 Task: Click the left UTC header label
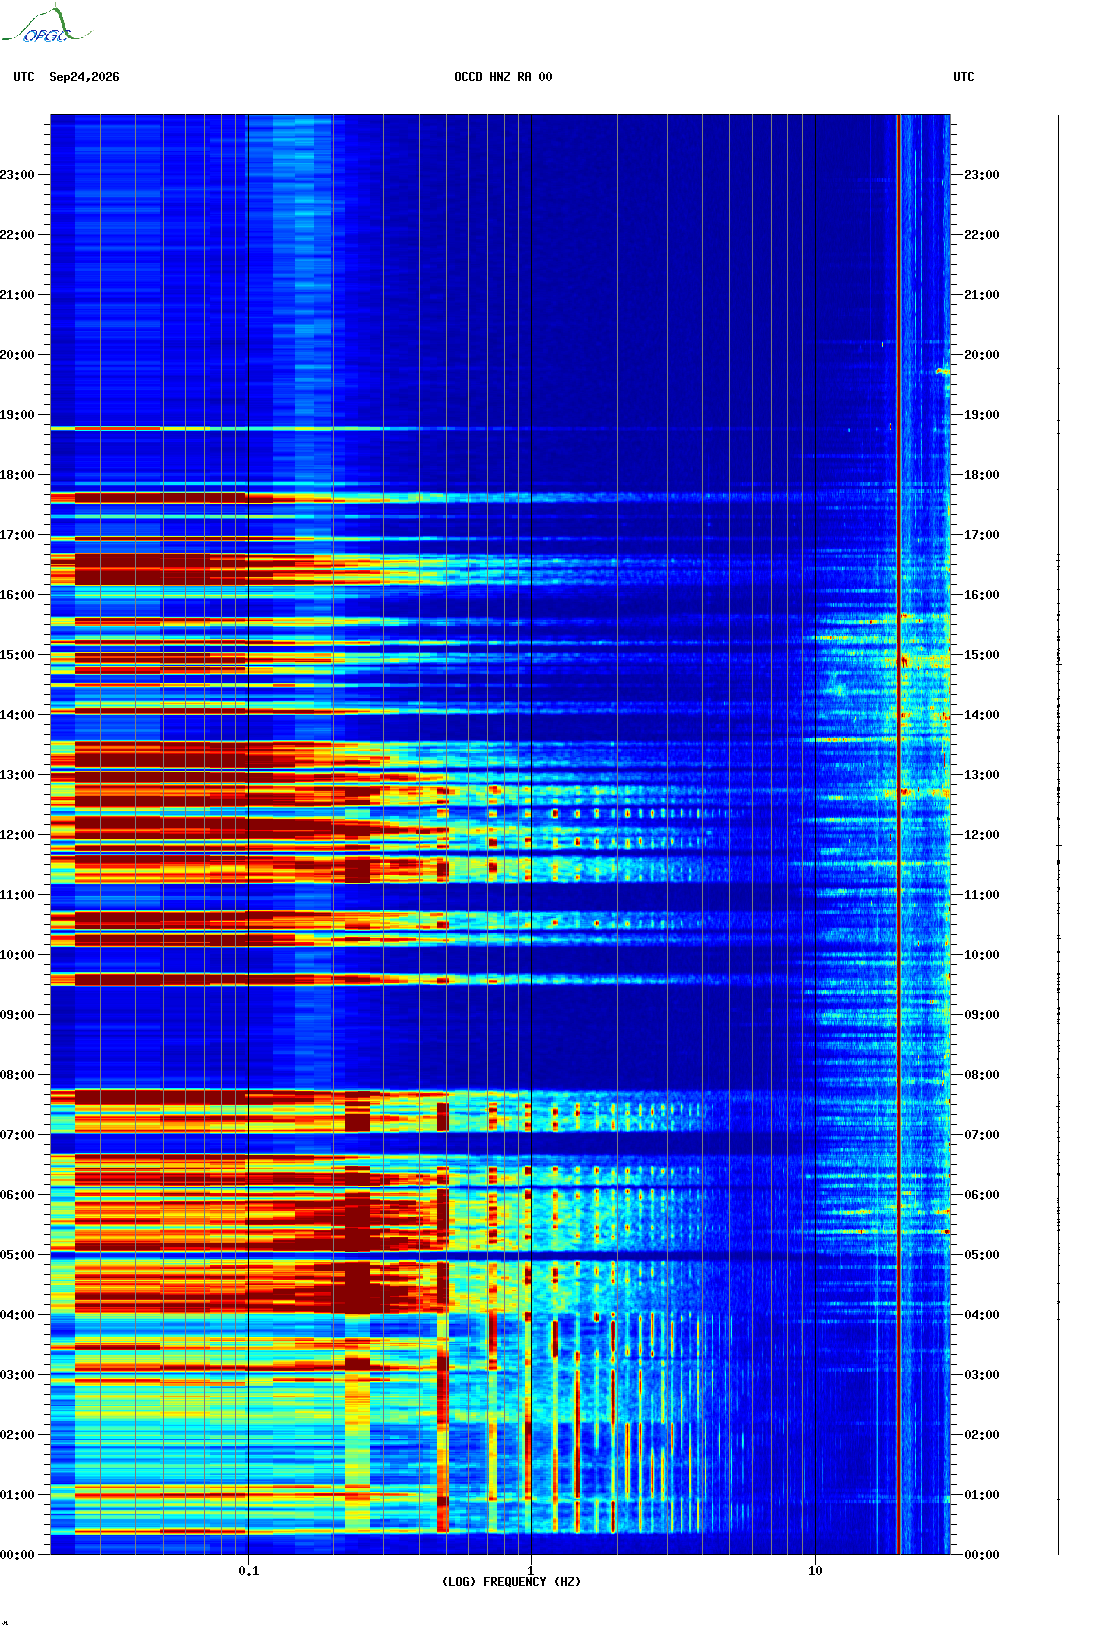tap(24, 77)
